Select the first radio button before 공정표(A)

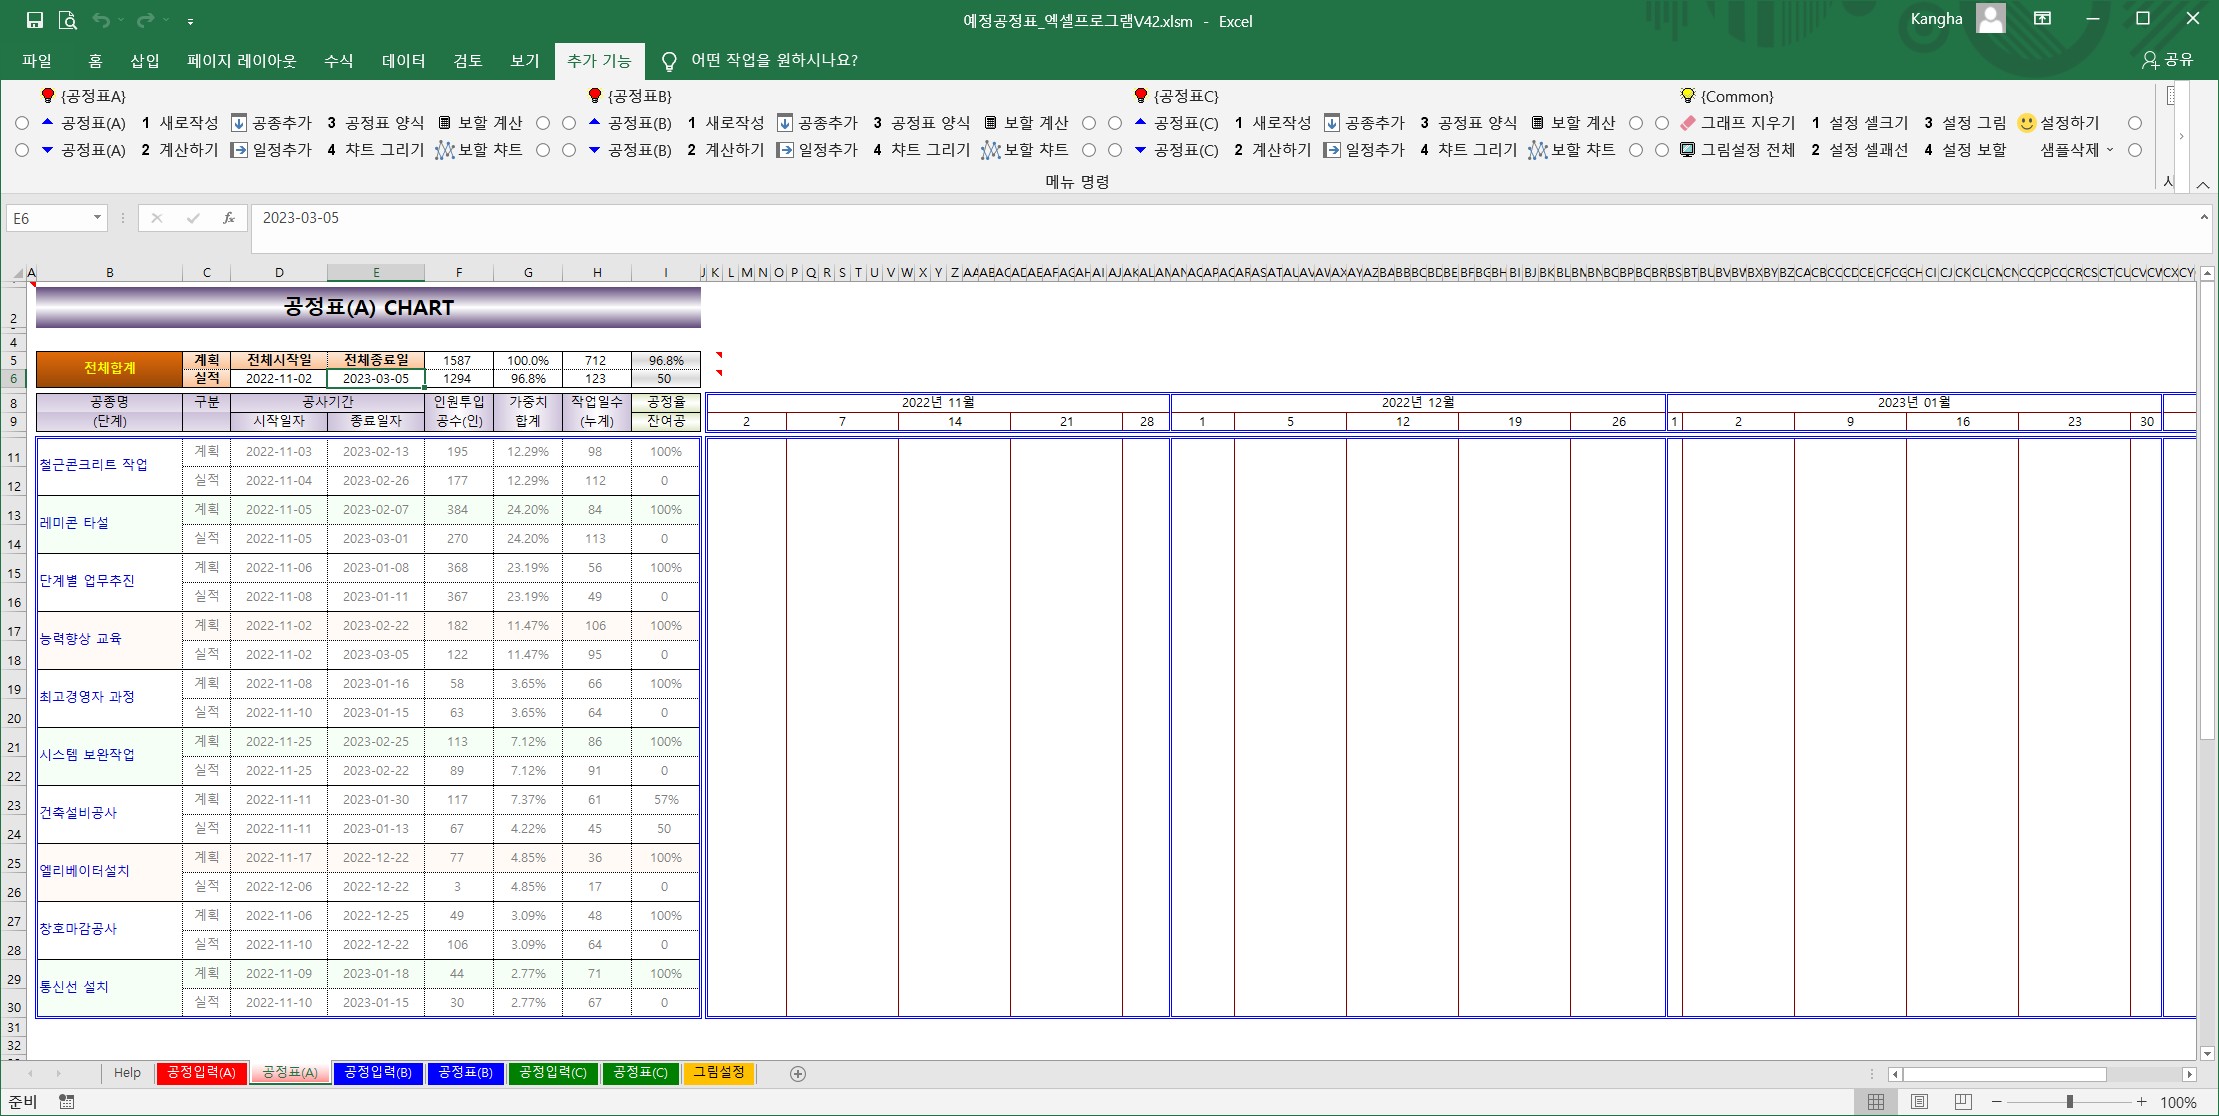point(22,123)
